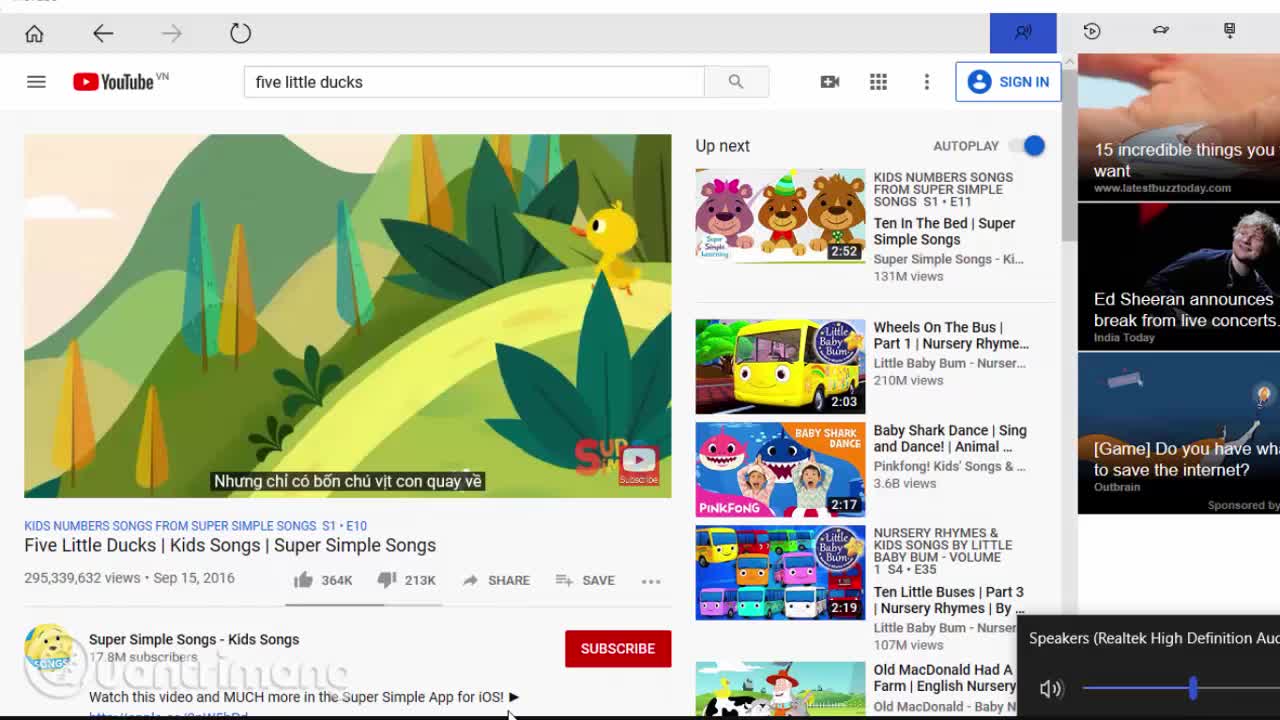Click the Super Simple App for iOS description
1280x720 pixels.
click(x=304, y=697)
